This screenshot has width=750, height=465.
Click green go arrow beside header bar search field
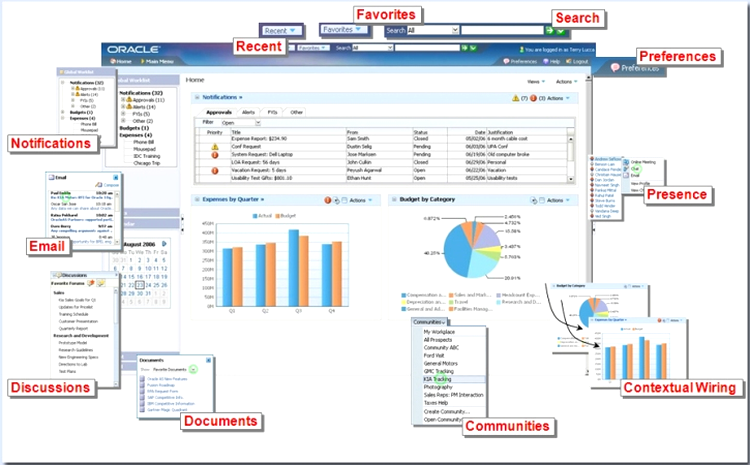point(464,48)
